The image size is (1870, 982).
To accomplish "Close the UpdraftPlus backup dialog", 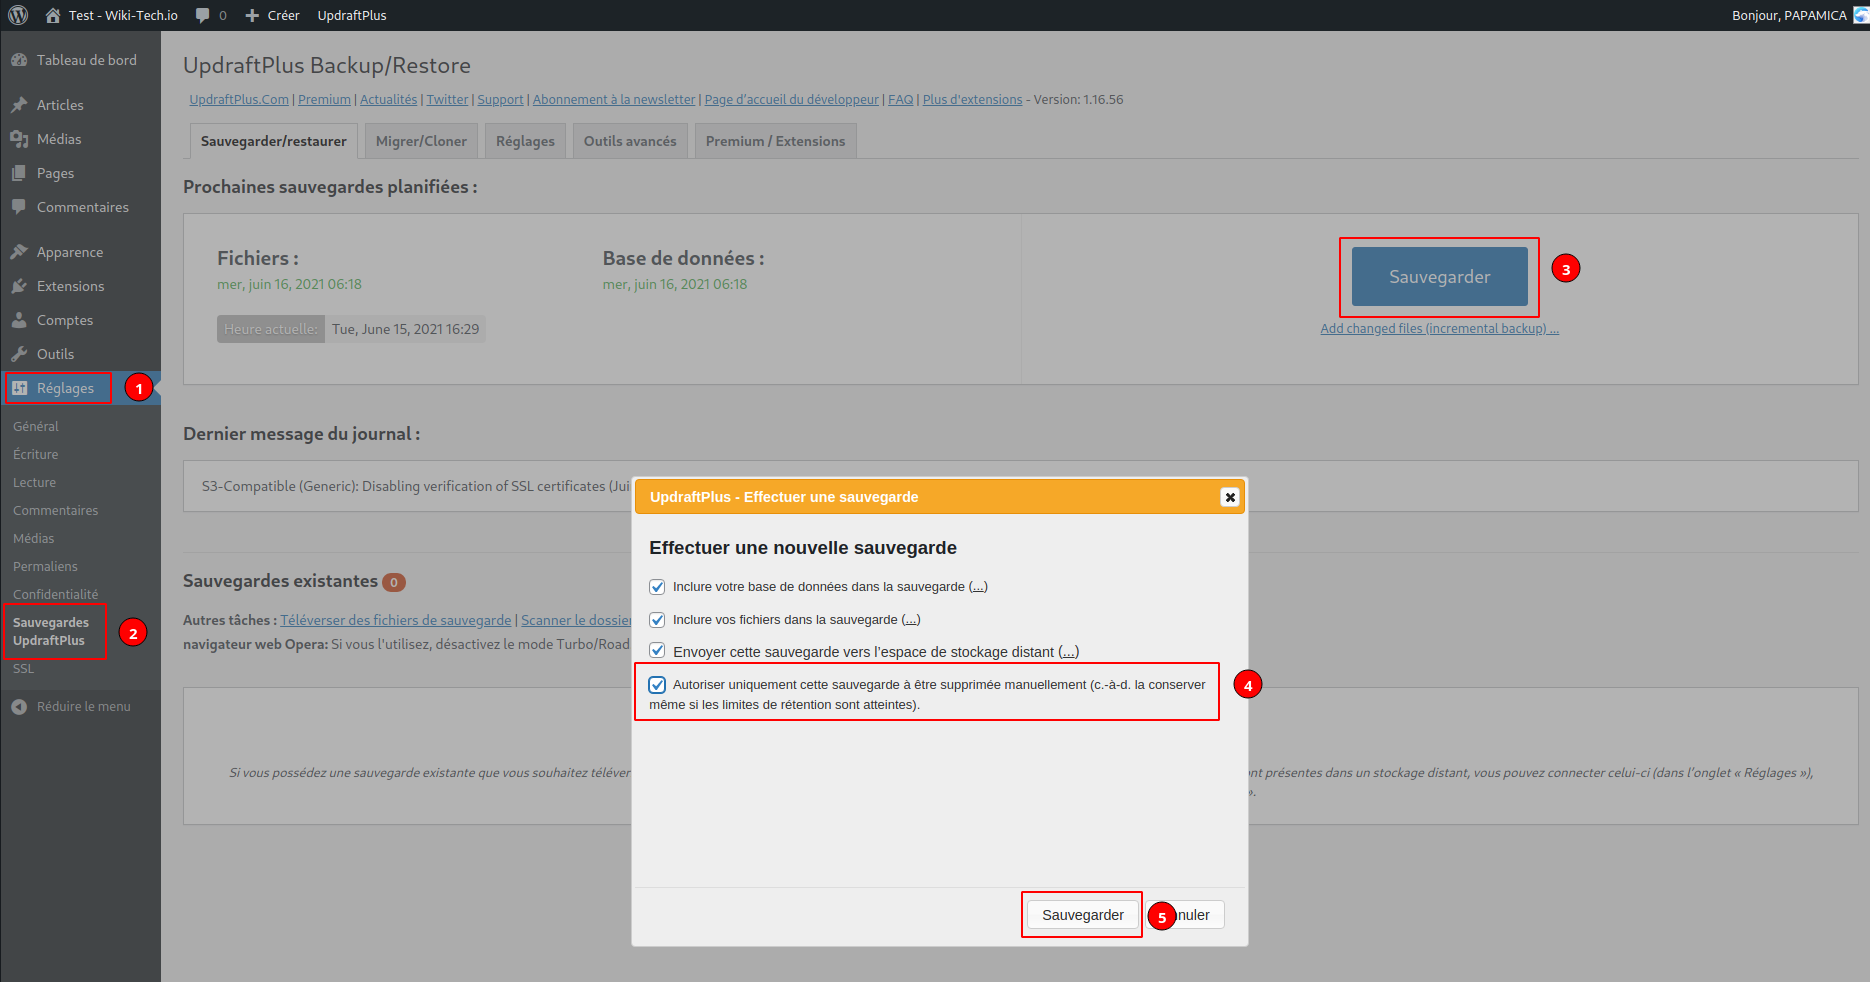I will point(1230,497).
